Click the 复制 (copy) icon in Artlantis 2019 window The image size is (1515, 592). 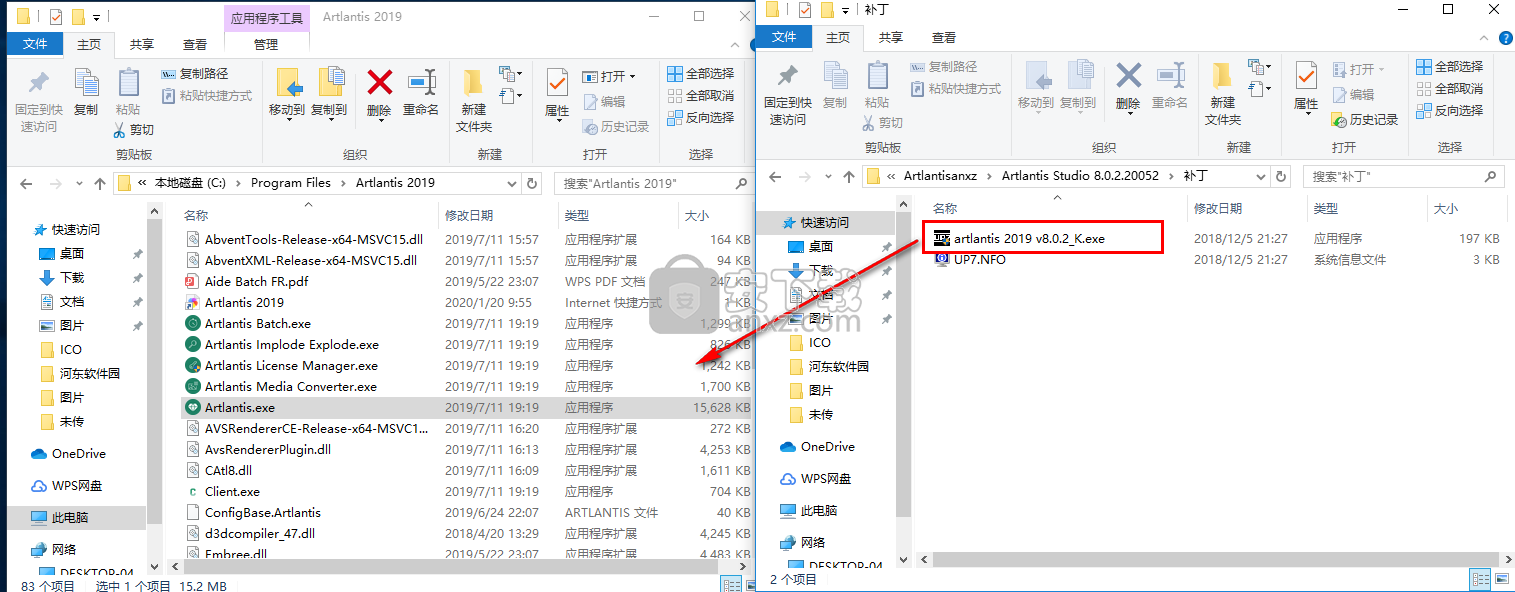pos(86,82)
